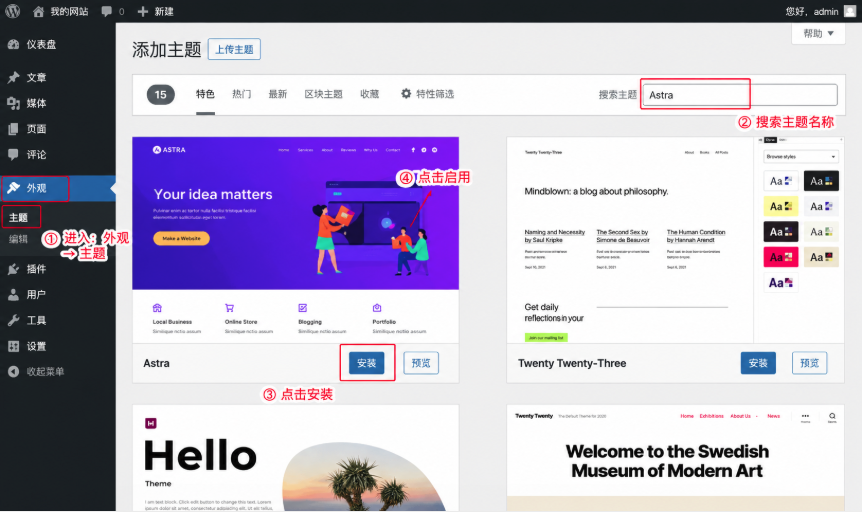Switch to the 热门 tab
Viewport: 862px width, 512px height.
(241, 95)
